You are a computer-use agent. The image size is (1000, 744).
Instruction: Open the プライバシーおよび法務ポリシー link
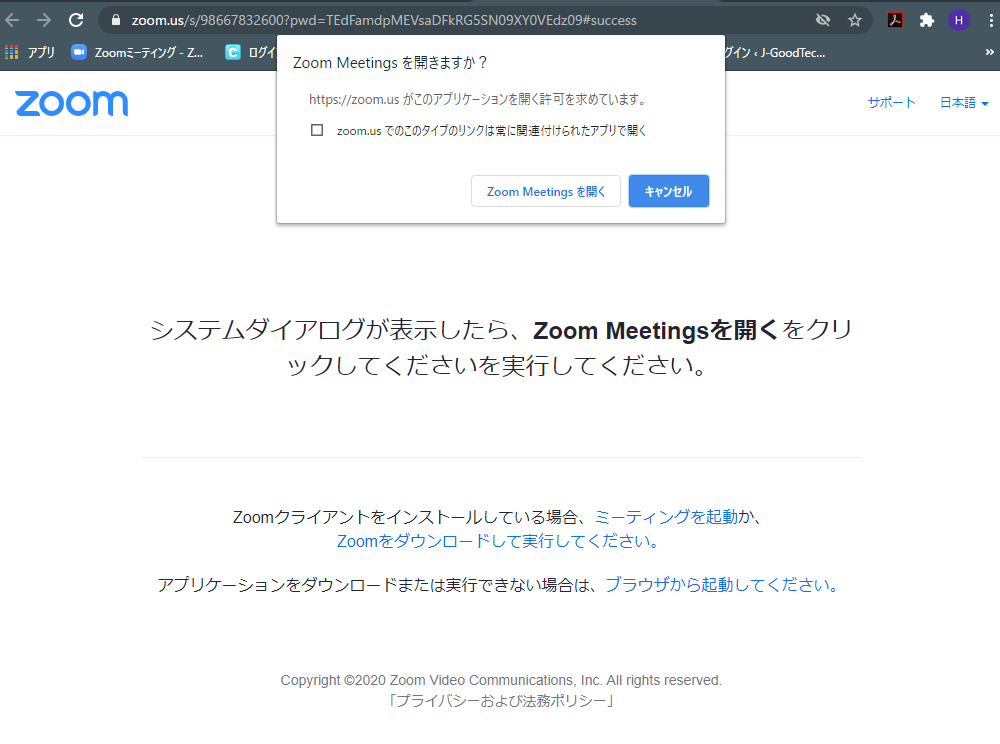(x=501, y=701)
